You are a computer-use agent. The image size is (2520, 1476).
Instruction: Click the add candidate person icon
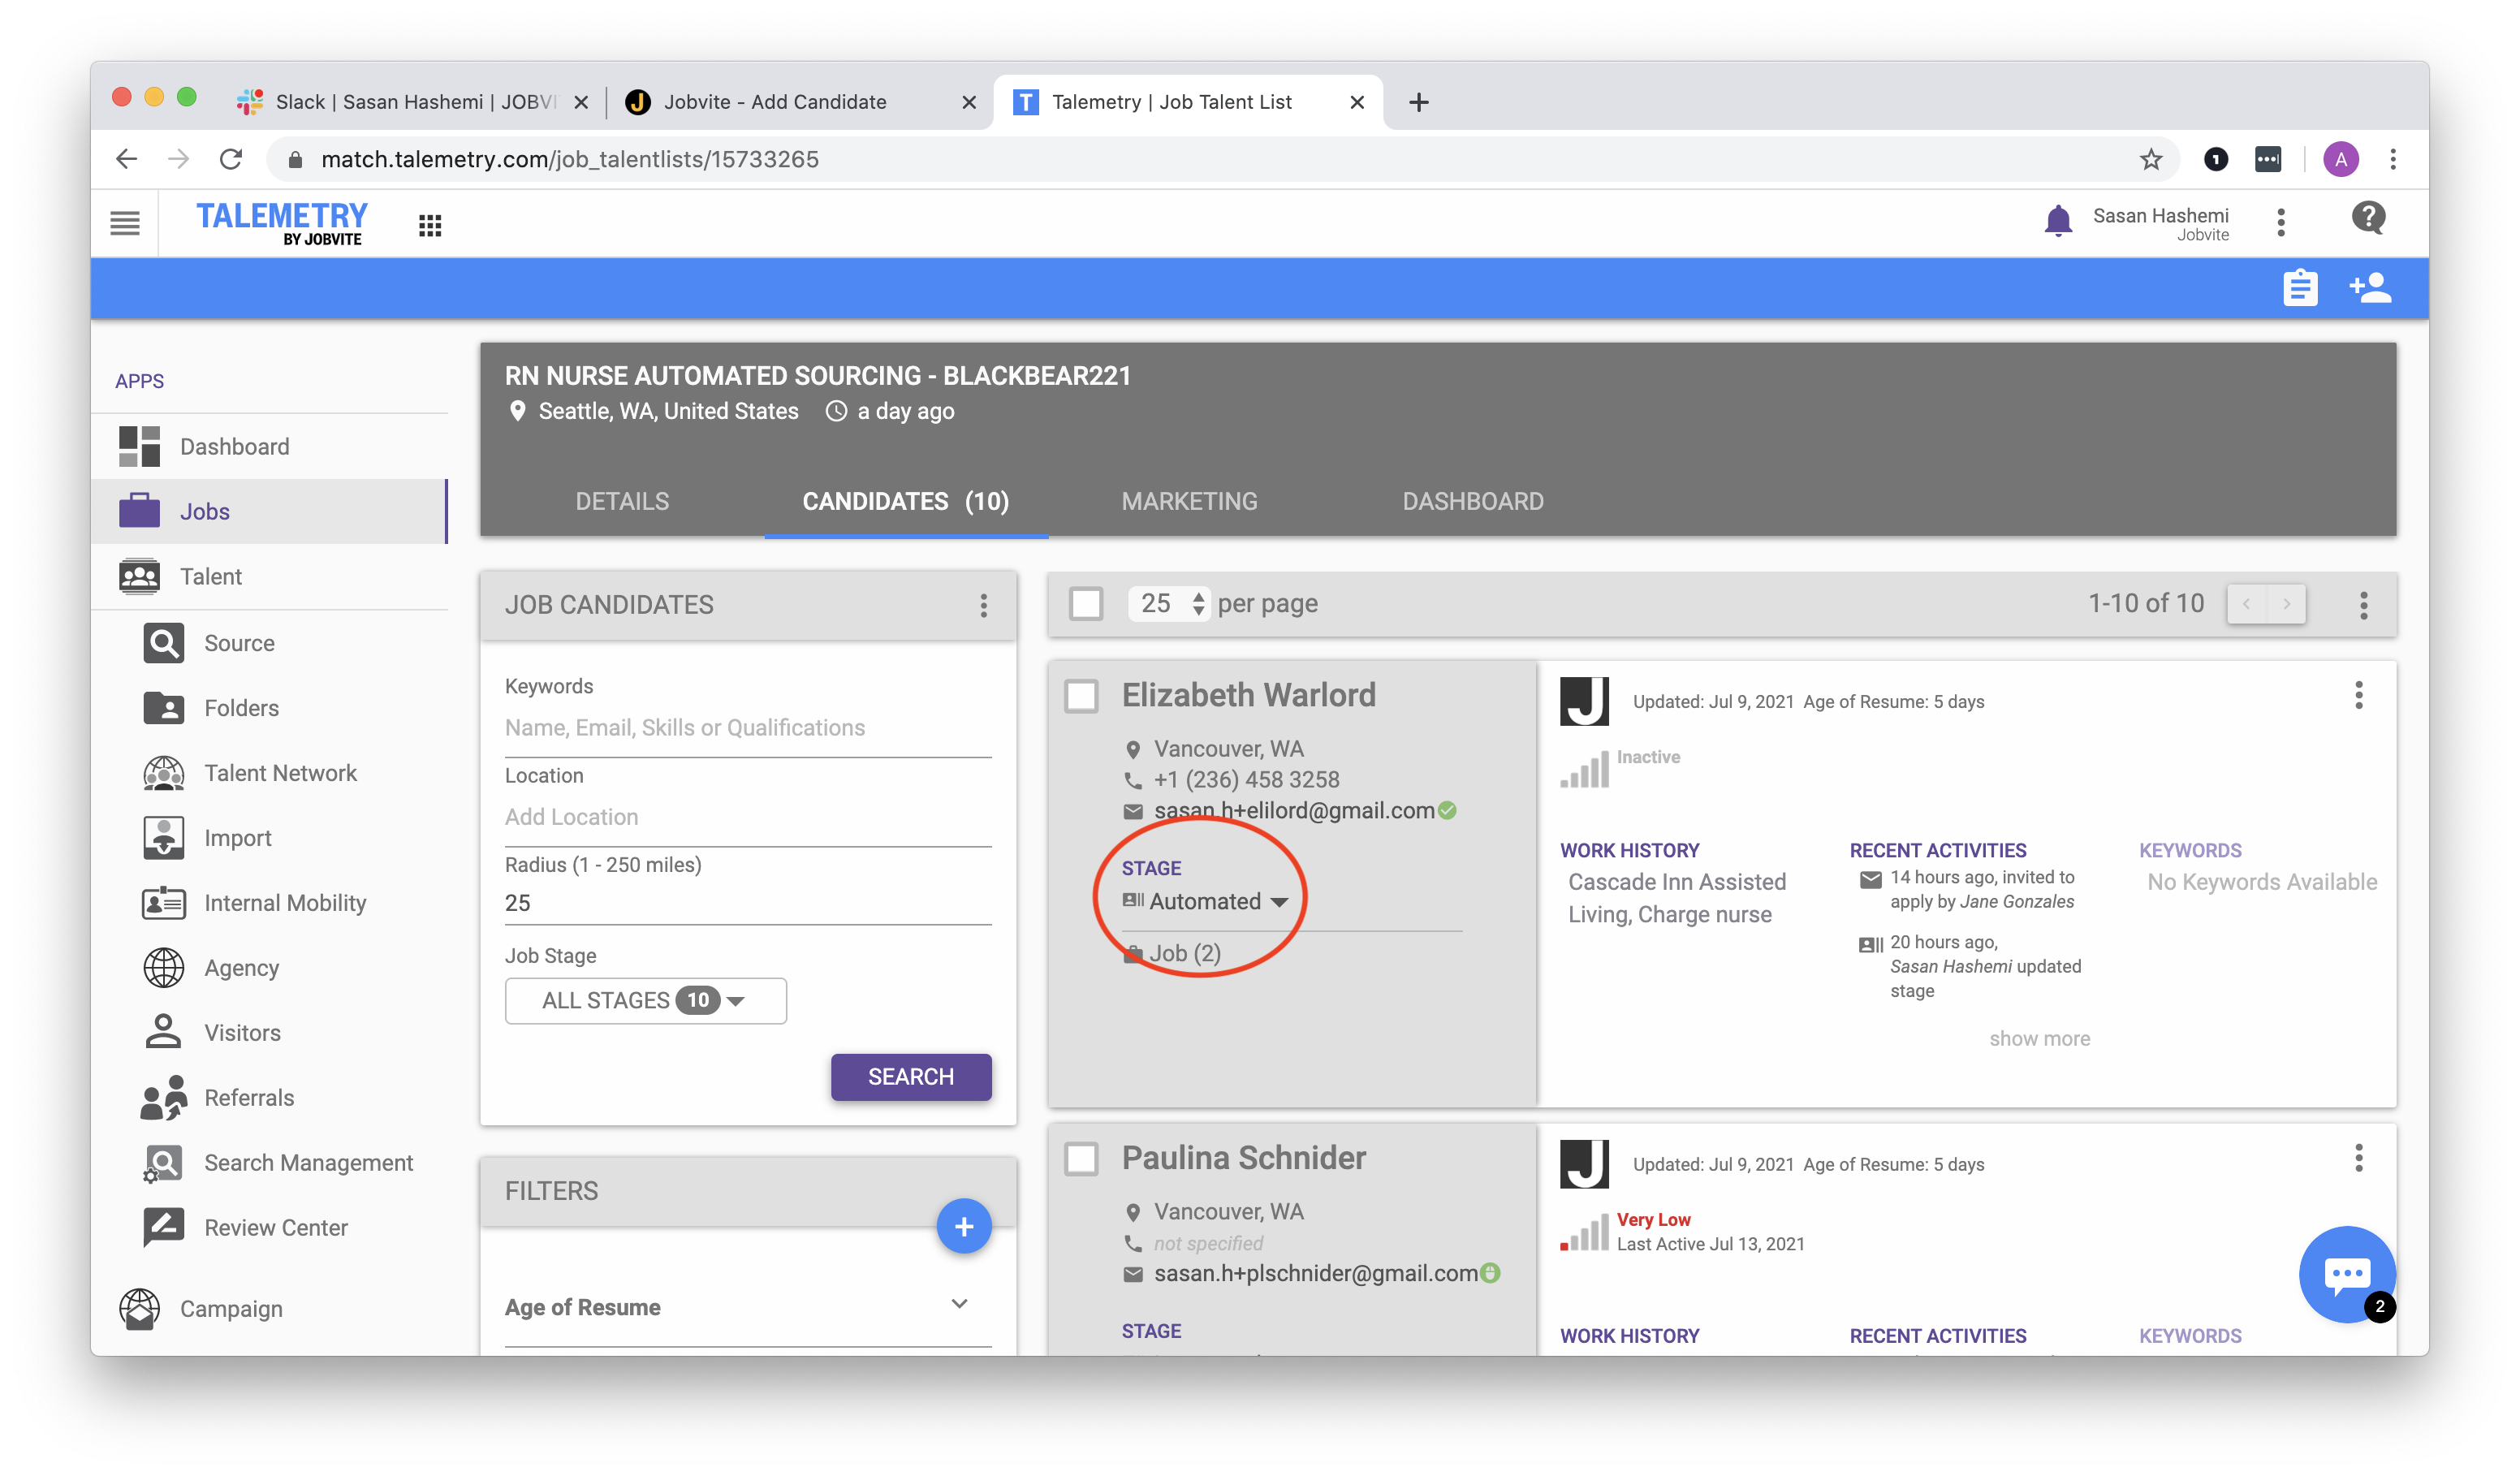pyautogui.click(x=2369, y=289)
